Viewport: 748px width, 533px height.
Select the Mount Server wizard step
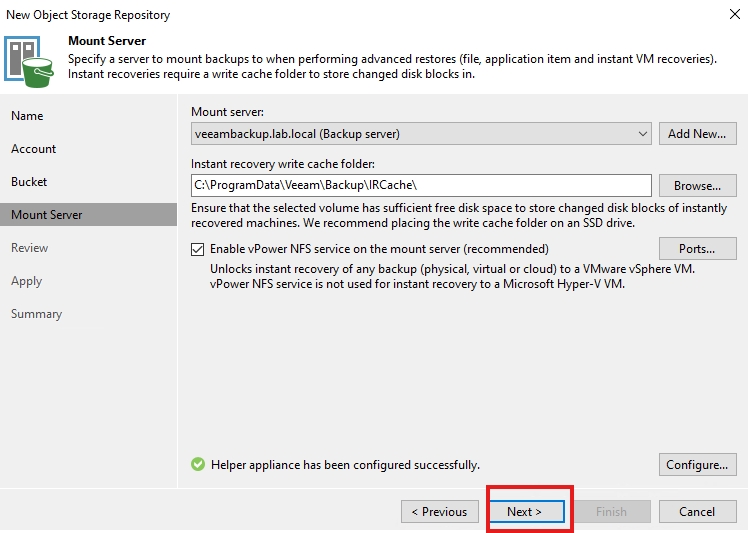pos(47,215)
